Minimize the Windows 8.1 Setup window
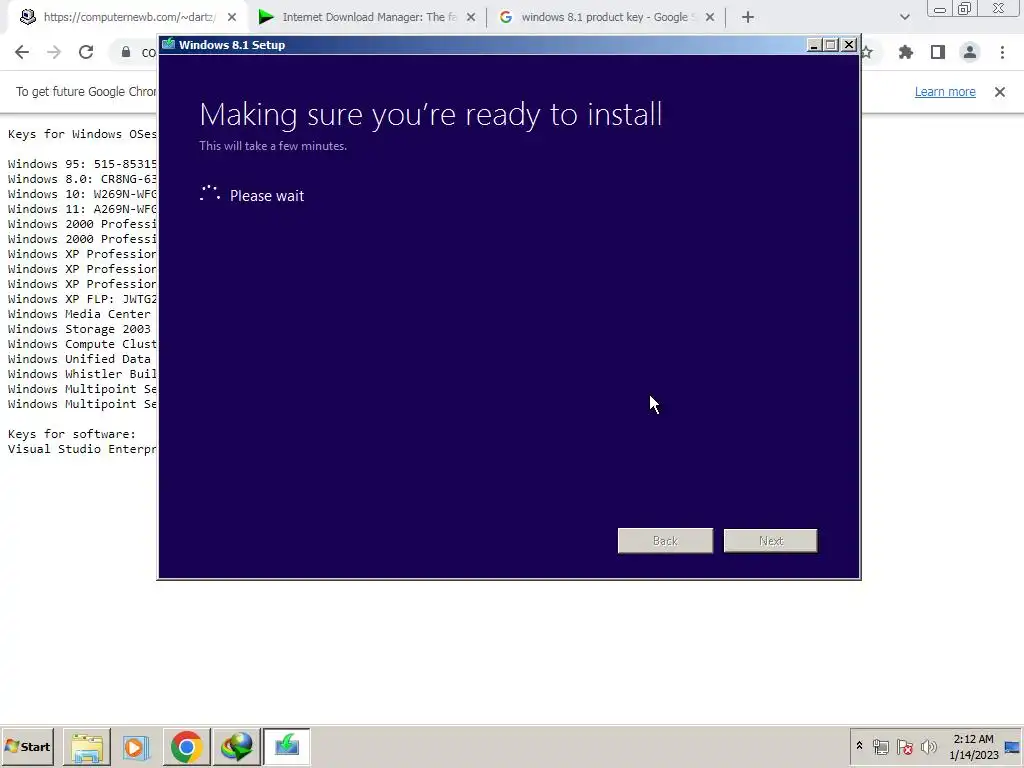Image resolution: width=1024 pixels, height=768 pixels. pyautogui.click(x=814, y=44)
